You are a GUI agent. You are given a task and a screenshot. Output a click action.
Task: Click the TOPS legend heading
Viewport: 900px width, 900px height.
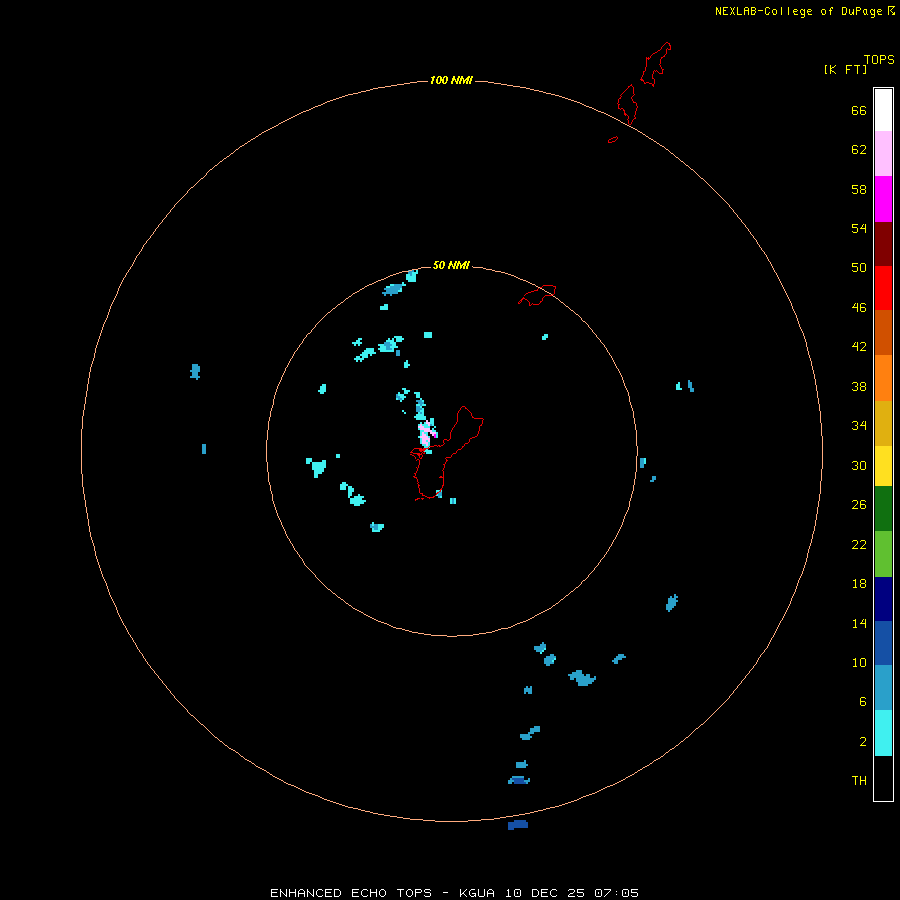879,60
